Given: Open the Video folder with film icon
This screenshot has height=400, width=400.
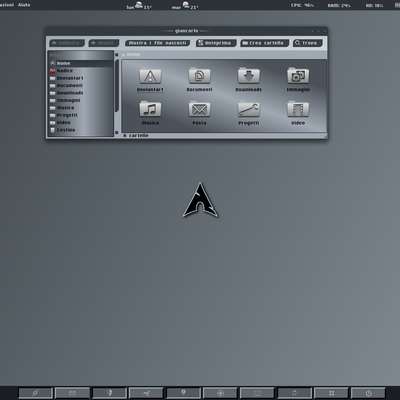Looking at the screenshot, I should pyautogui.click(x=298, y=113).
